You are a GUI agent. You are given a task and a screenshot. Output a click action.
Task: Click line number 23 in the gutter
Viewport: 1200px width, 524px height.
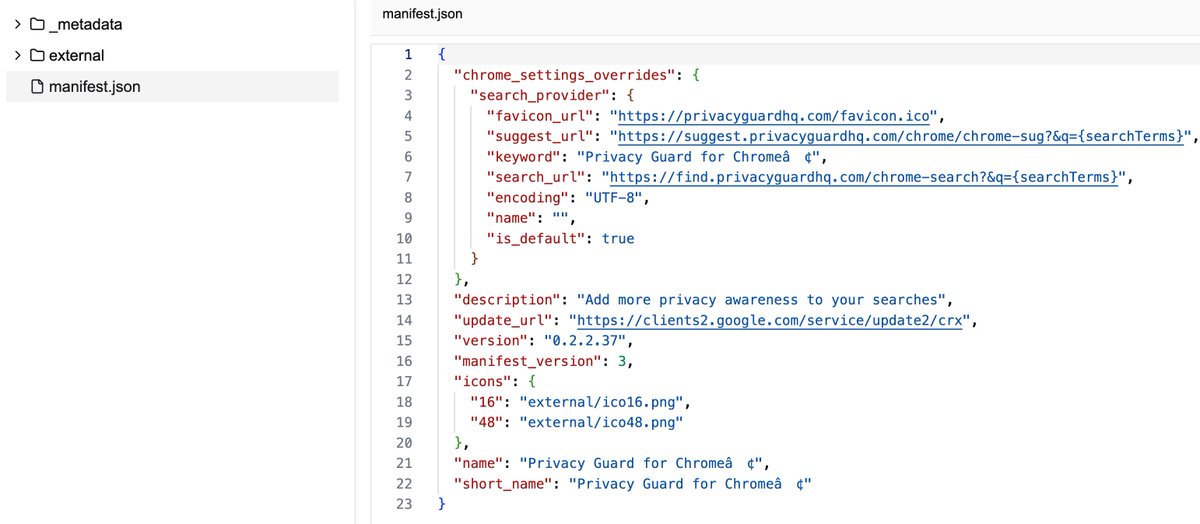(403, 504)
